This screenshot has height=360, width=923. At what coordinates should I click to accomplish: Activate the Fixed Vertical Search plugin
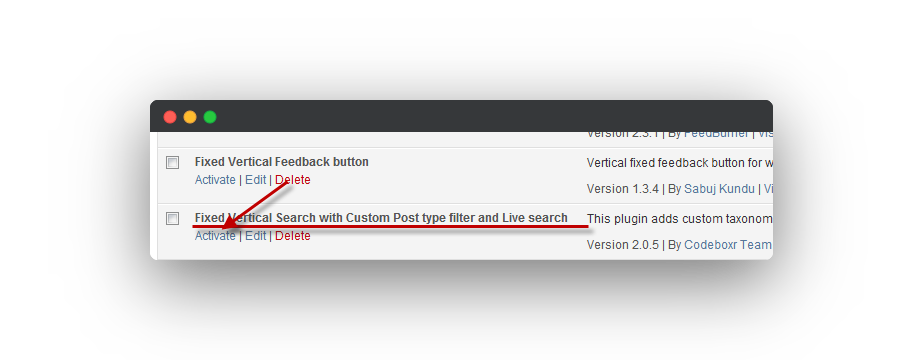pos(215,236)
